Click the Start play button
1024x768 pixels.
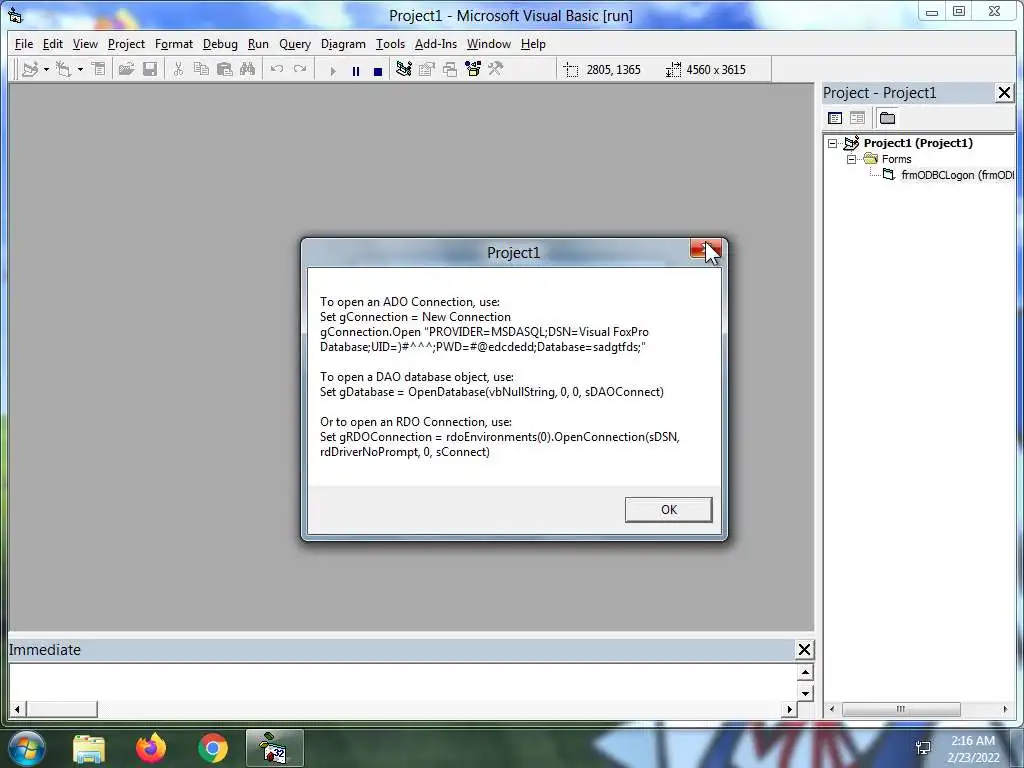tap(332, 71)
